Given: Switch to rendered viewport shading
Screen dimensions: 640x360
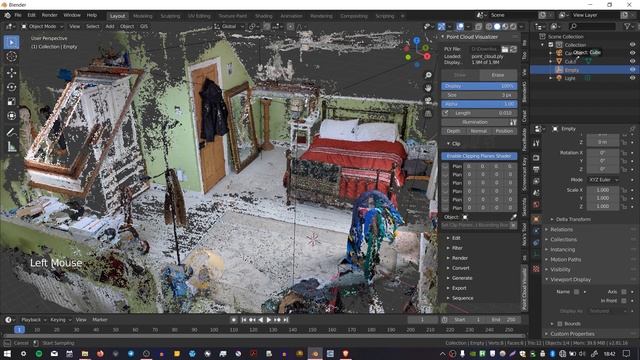Looking at the screenshot, I should tap(513, 27).
